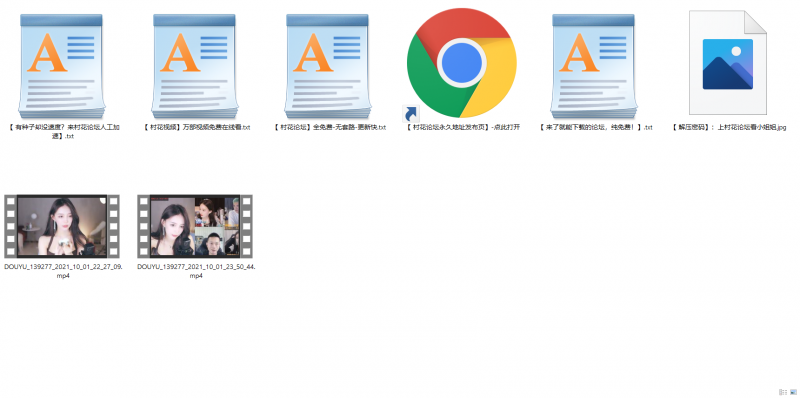The image size is (800, 398).
Task: Click the 解压密码 上村花论坛看小姐姐.jpg filename
Action: point(729,128)
